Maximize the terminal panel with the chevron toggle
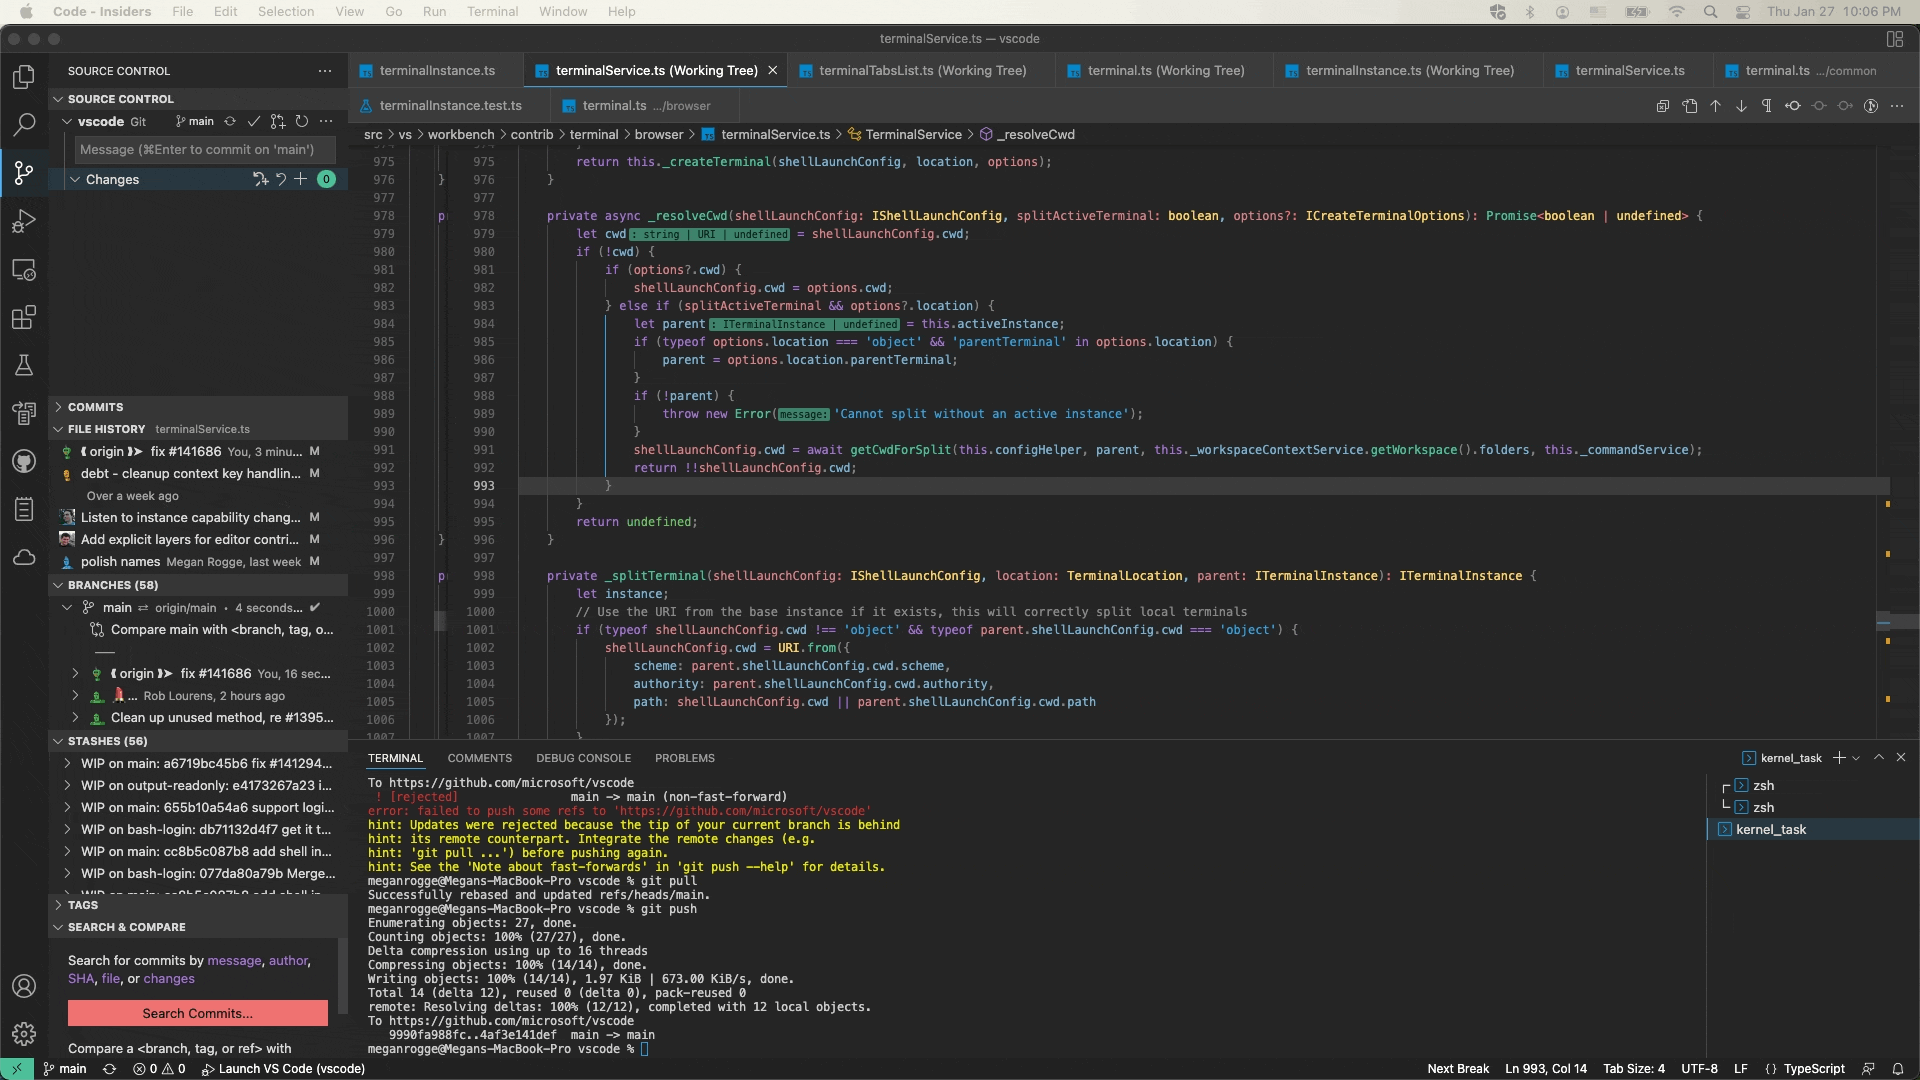Screen dimensions: 1920x1080 (1880, 758)
